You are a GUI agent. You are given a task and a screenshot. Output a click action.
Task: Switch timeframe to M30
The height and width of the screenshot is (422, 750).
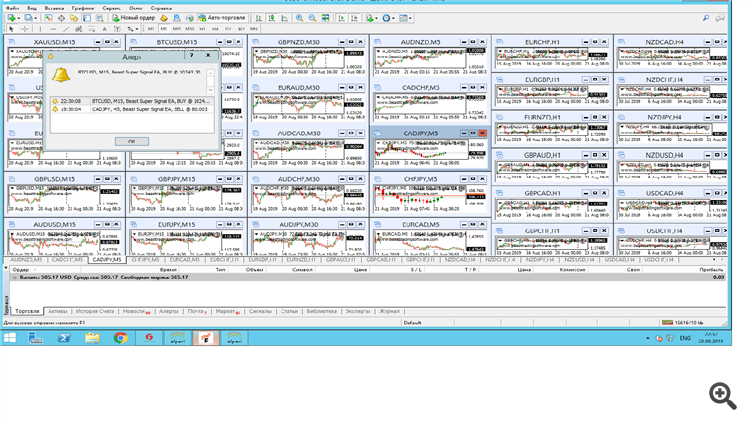(x=189, y=29)
